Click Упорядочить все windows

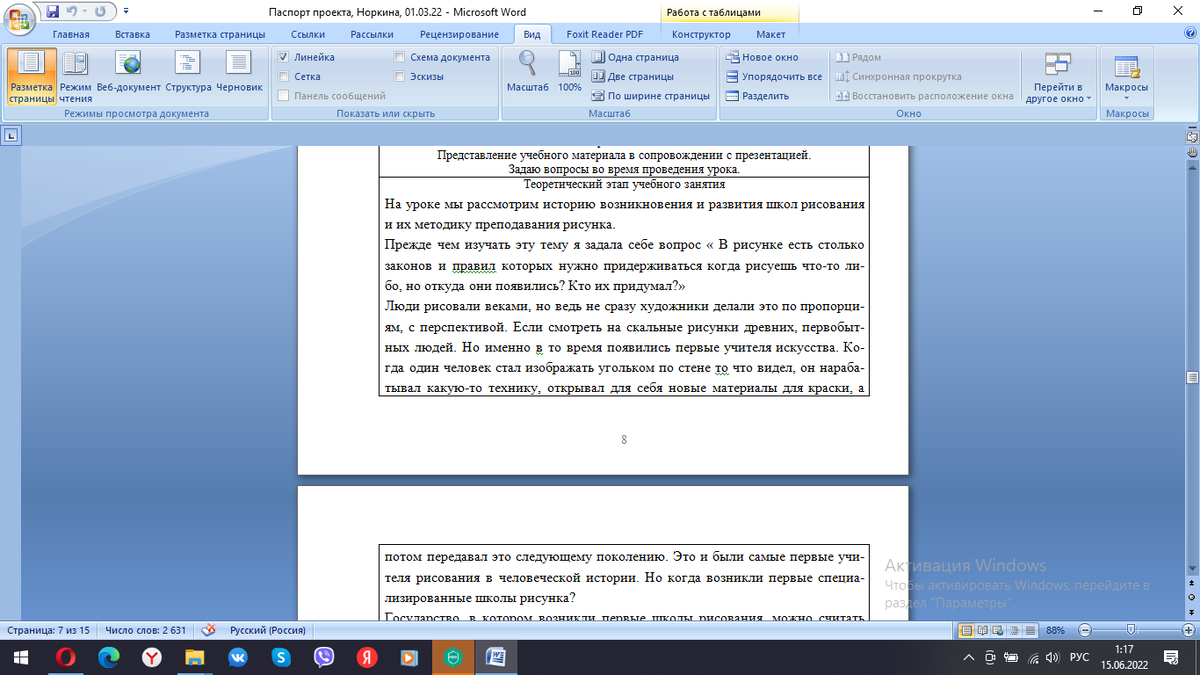(x=773, y=76)
